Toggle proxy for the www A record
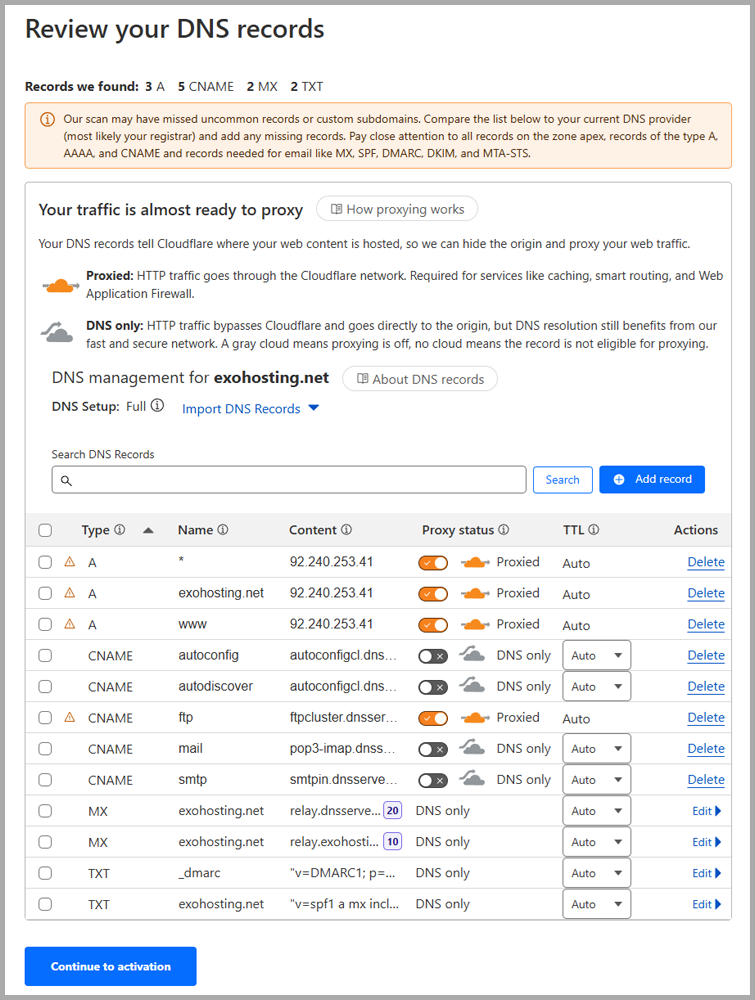 (433, 626)
